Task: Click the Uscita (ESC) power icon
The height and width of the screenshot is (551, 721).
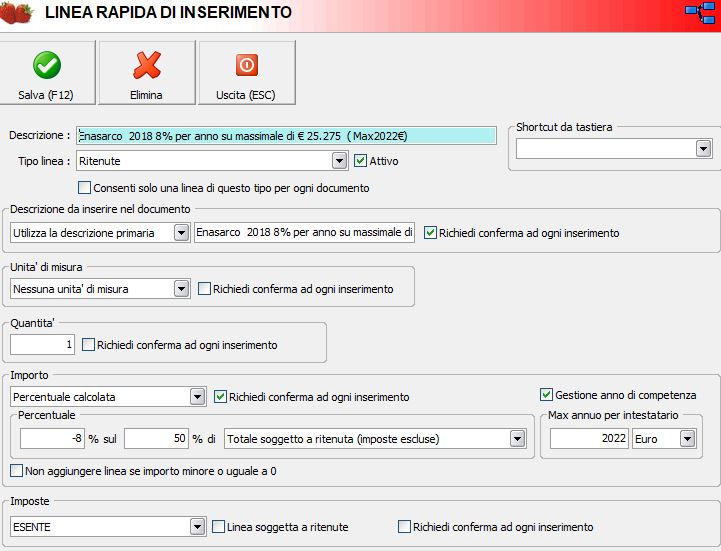Action: (246, 65)
